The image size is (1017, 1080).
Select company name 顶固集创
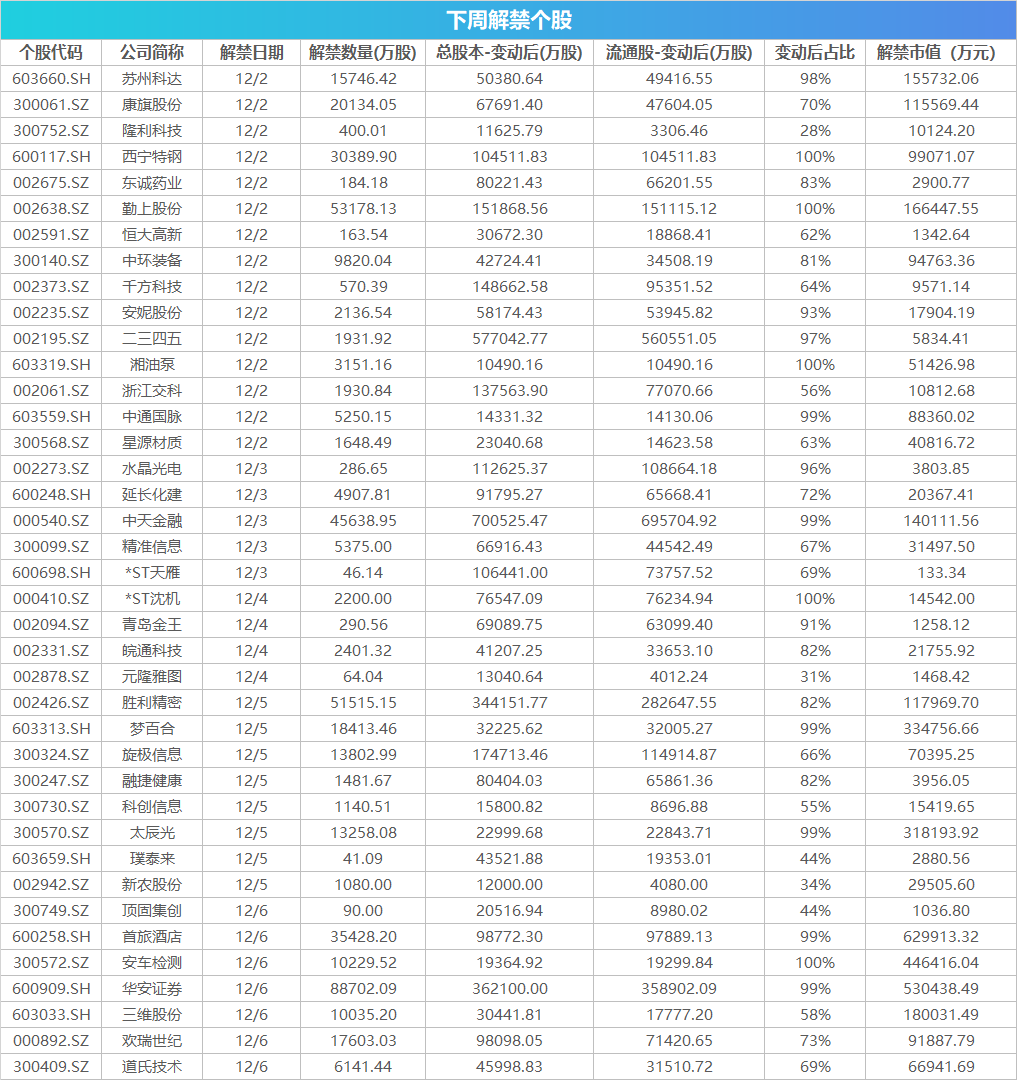pos(152,911)
